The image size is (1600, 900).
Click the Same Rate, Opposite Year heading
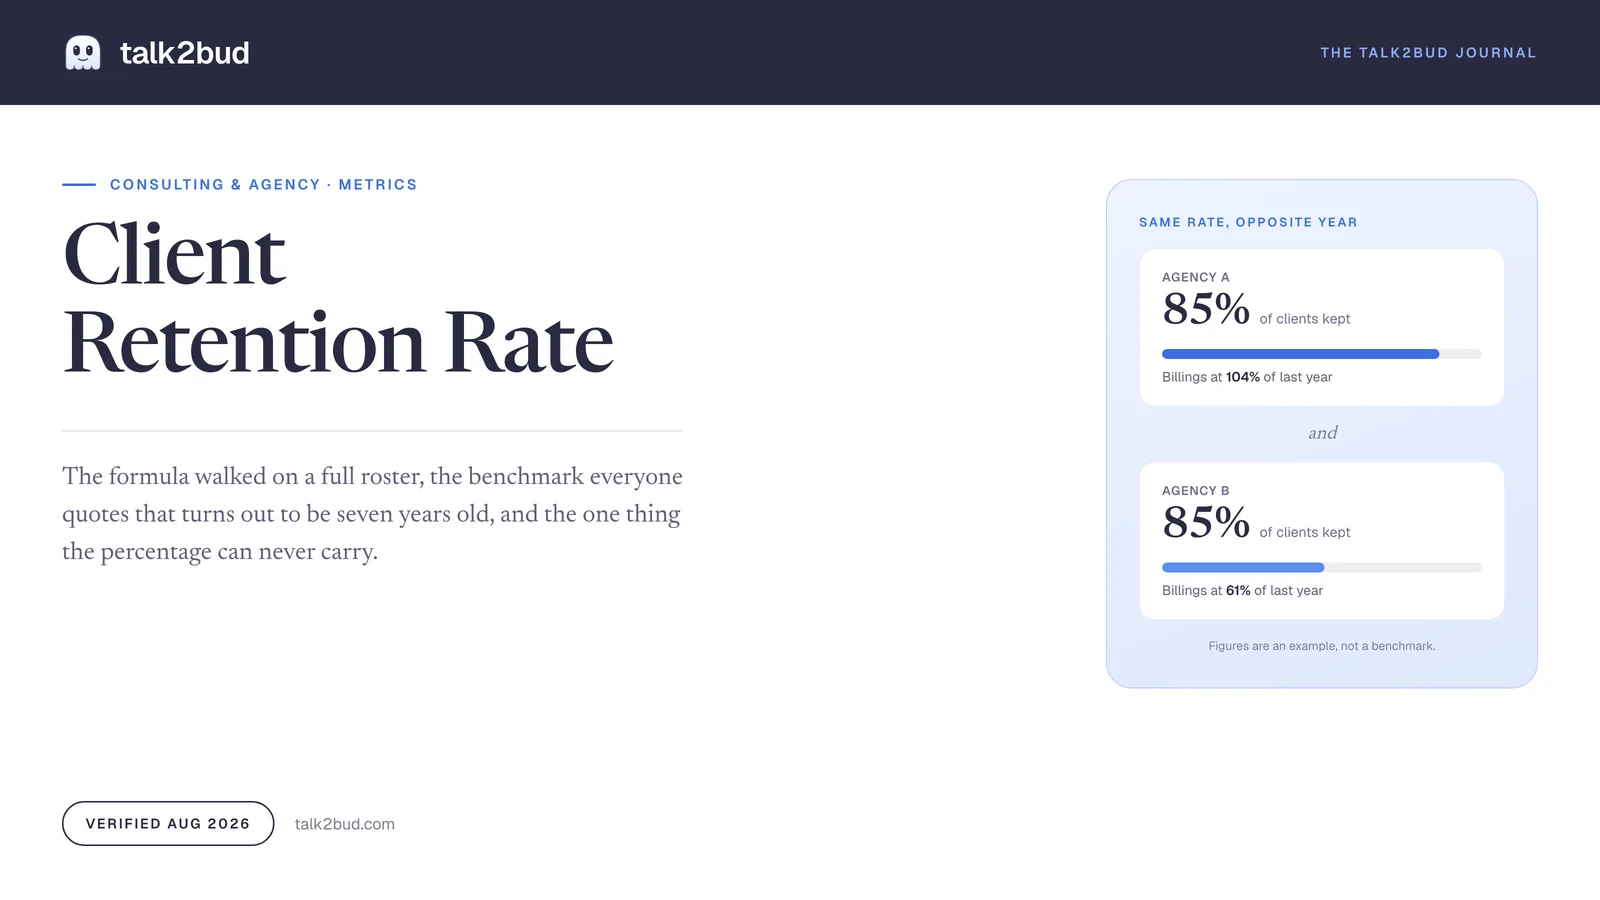[x=1248, y=222]
